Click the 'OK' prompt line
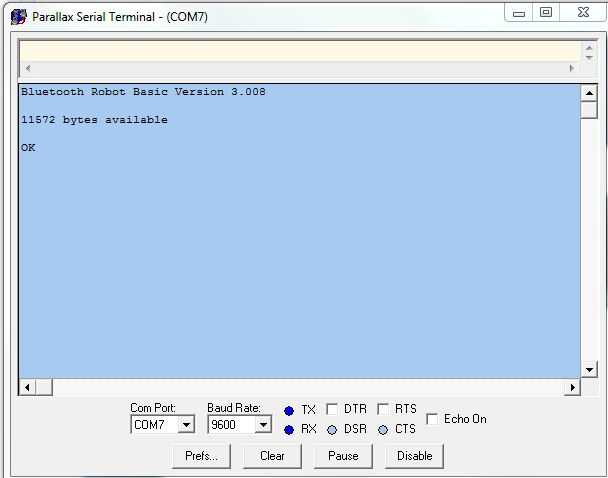608x478 pixels. (28, 148)
